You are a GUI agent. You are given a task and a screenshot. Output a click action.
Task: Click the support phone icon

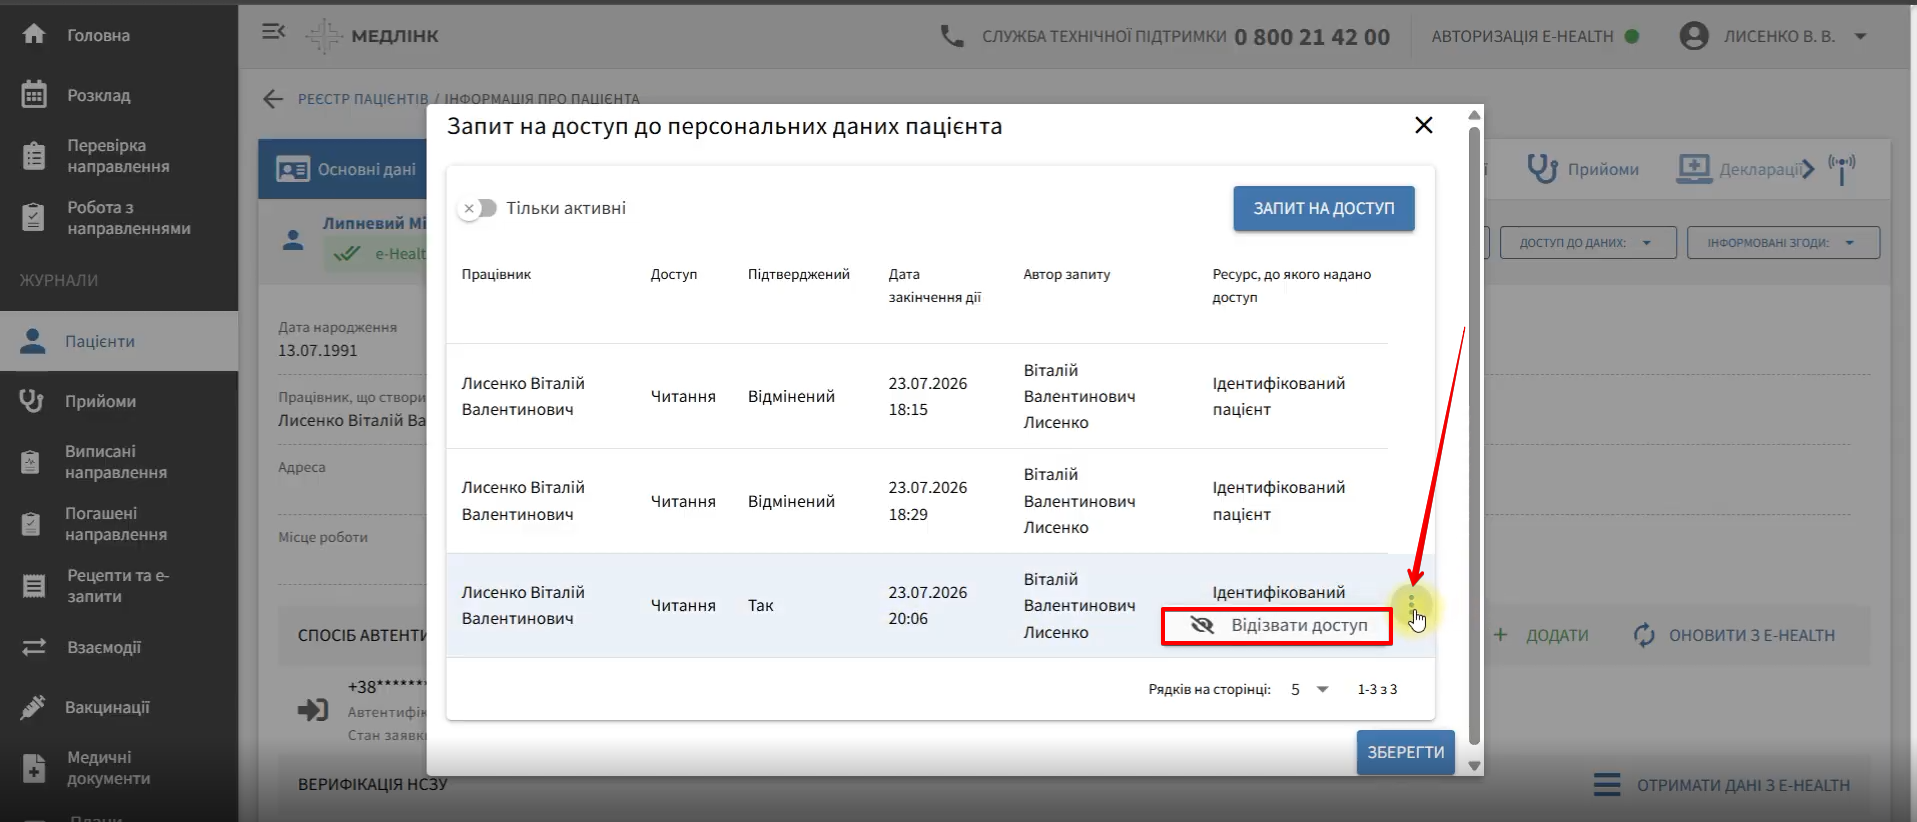[x=952, y=36]
